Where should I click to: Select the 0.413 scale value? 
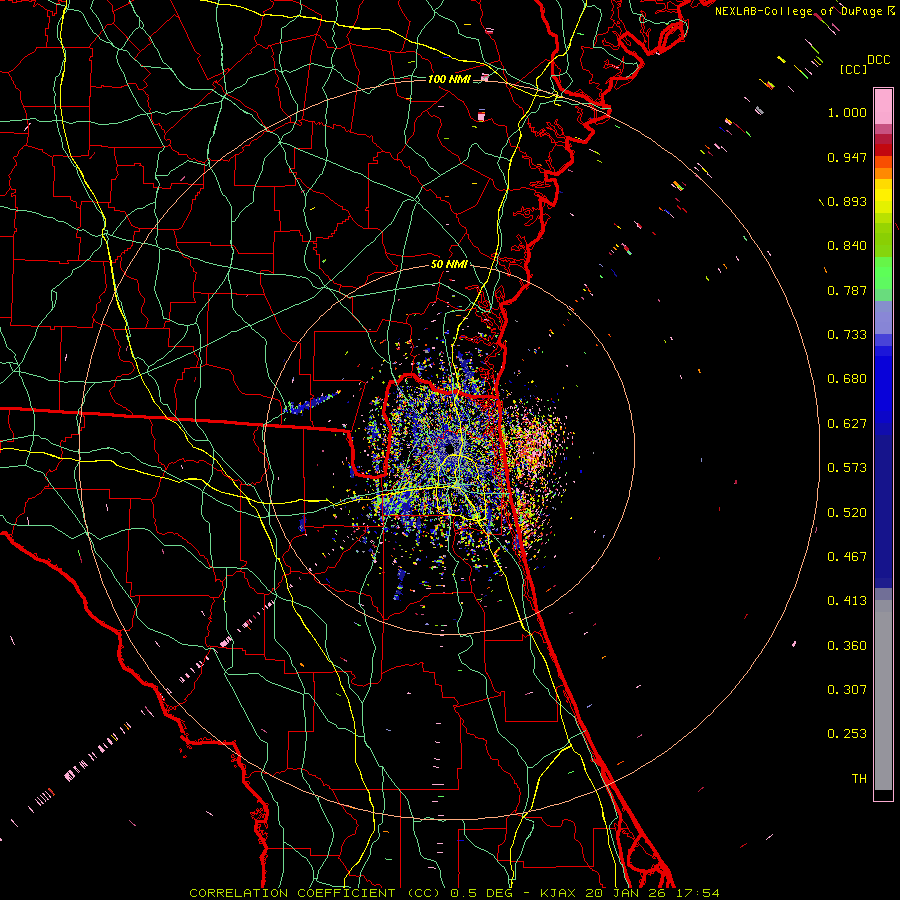click(847, 601)
